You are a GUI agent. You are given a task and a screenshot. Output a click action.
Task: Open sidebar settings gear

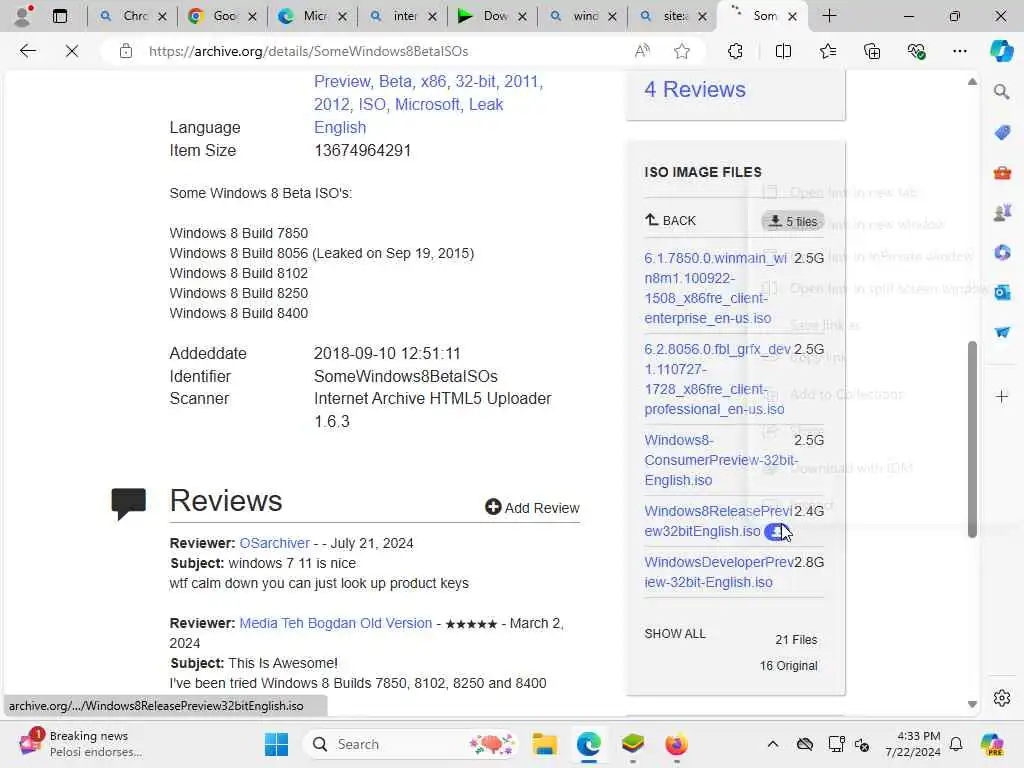click(1002, 698)
